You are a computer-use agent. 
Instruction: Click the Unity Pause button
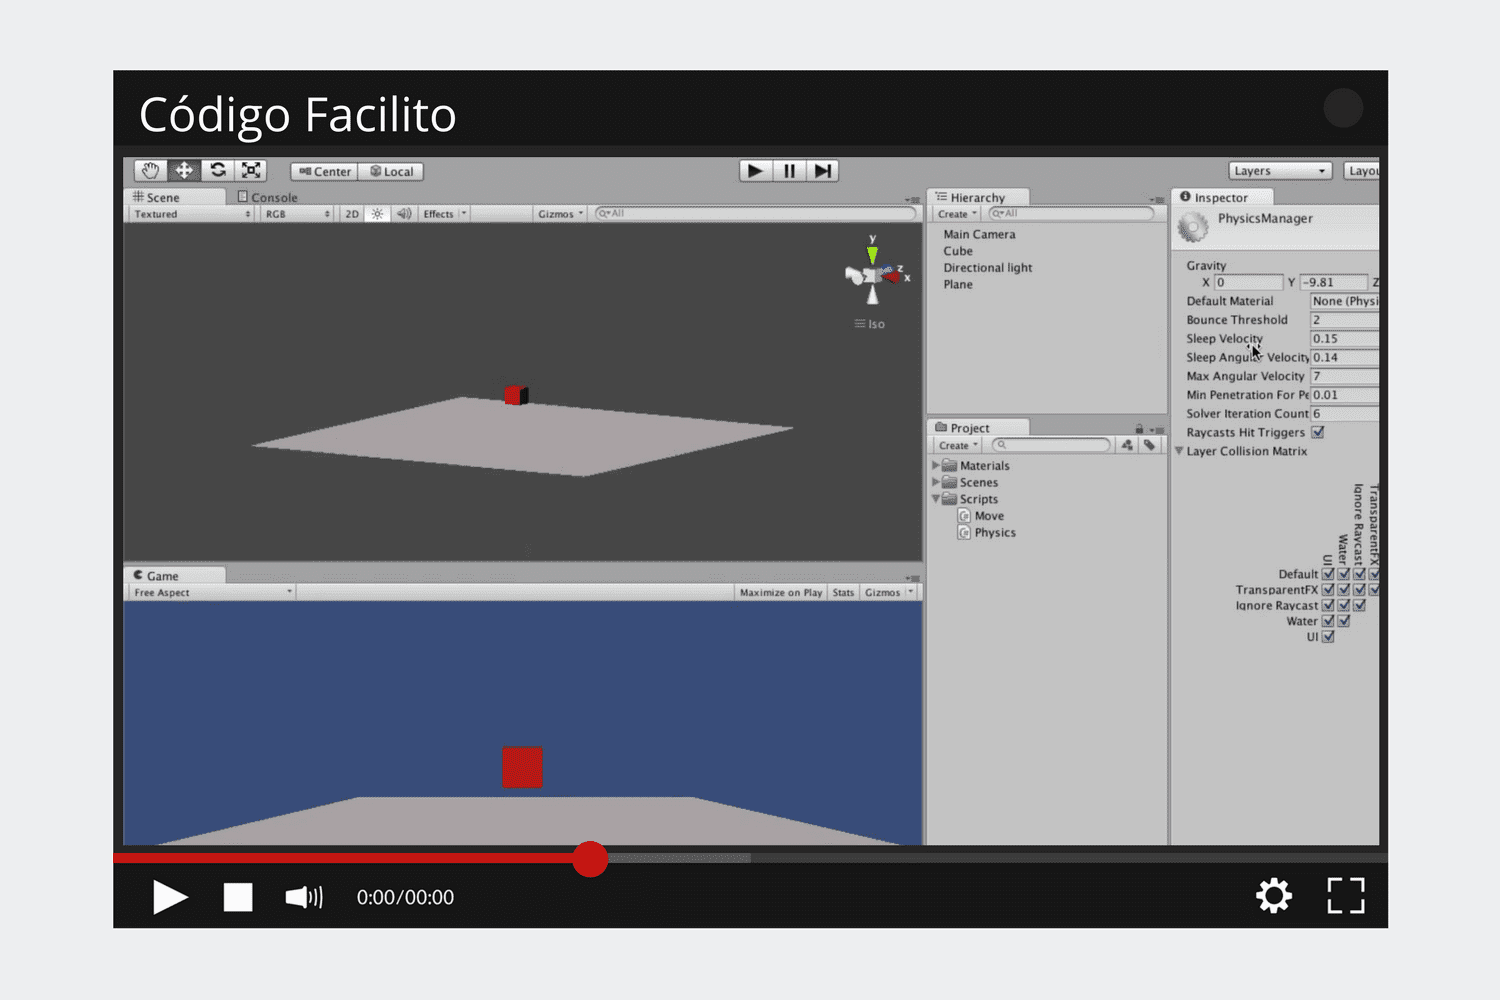coord(789,171)
